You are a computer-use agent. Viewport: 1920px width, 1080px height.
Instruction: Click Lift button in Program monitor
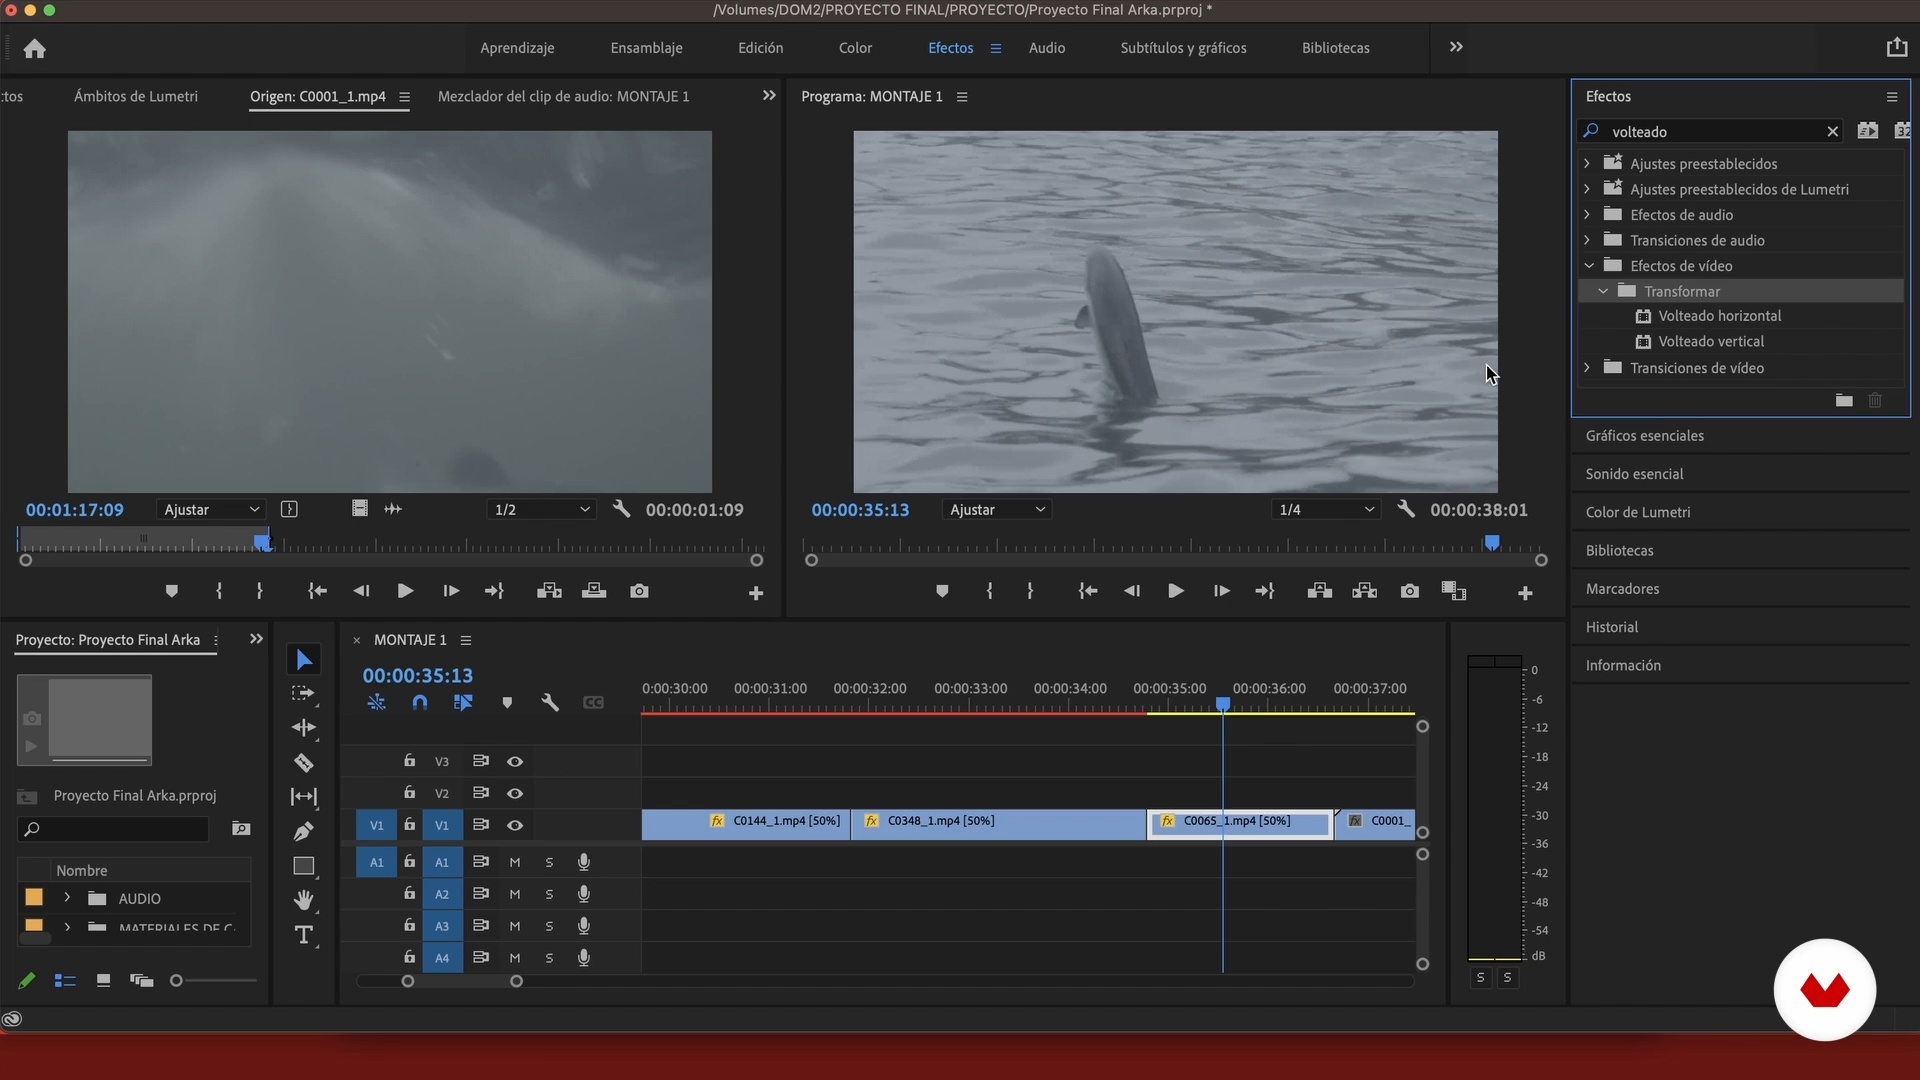coord(1319,591)
